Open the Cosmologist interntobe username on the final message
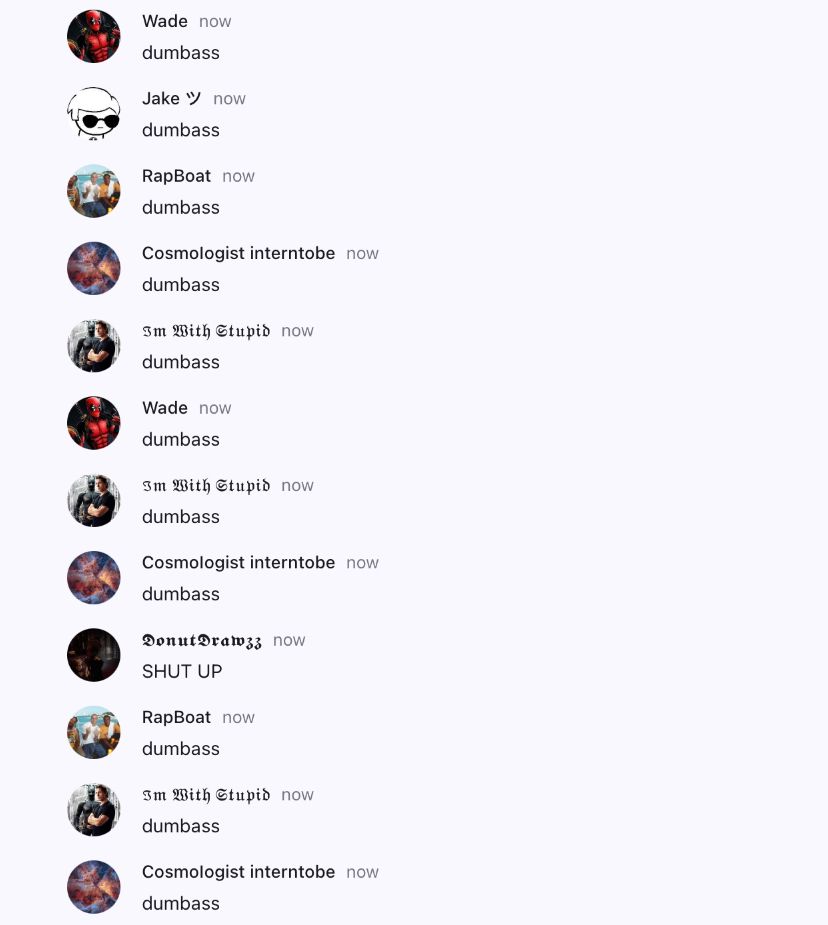The height and width of the screenshot is (925, 828). pos(238,872)
